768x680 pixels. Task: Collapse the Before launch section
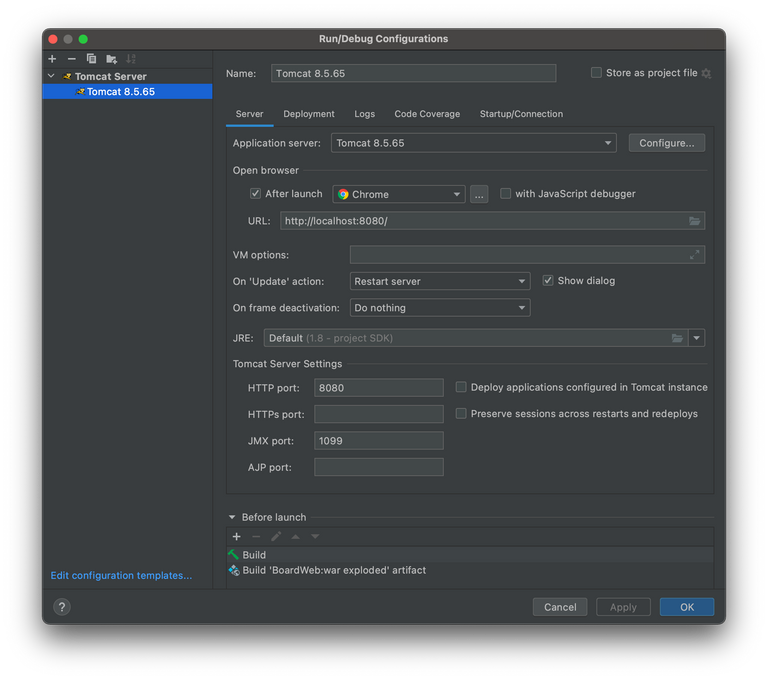point(232,517)
